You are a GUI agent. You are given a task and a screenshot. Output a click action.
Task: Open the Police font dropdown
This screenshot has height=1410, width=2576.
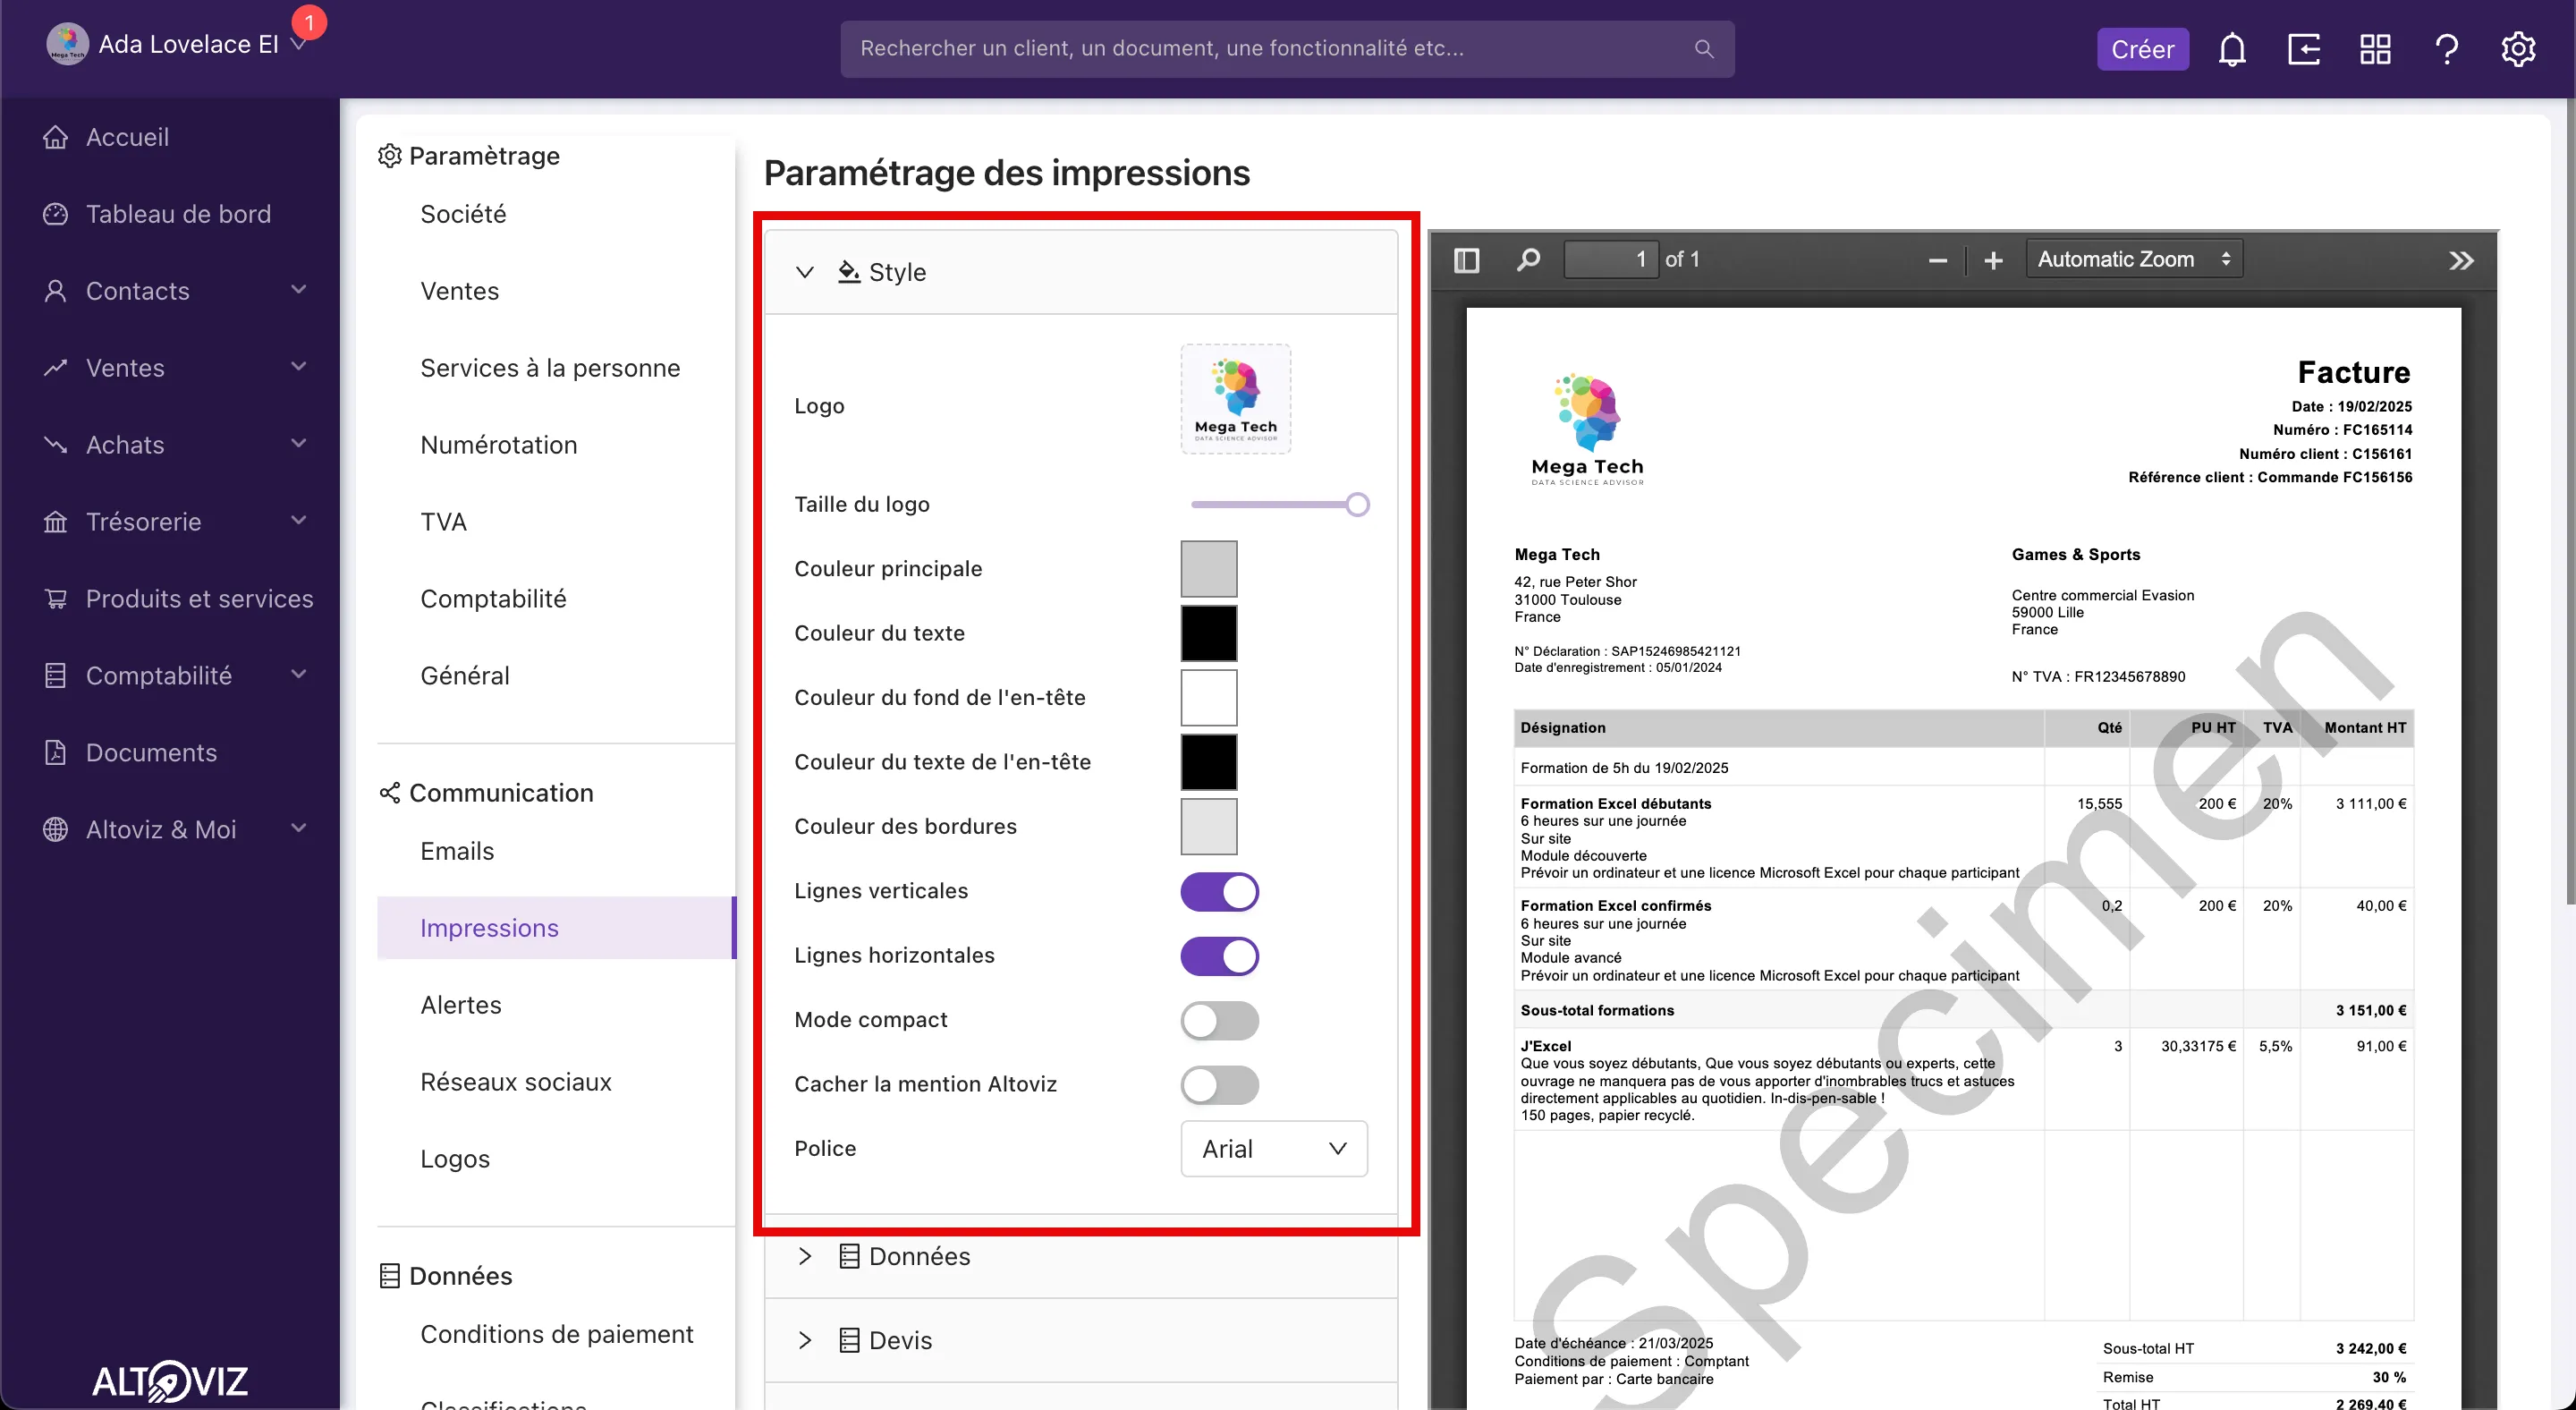click(1273, 1149)
